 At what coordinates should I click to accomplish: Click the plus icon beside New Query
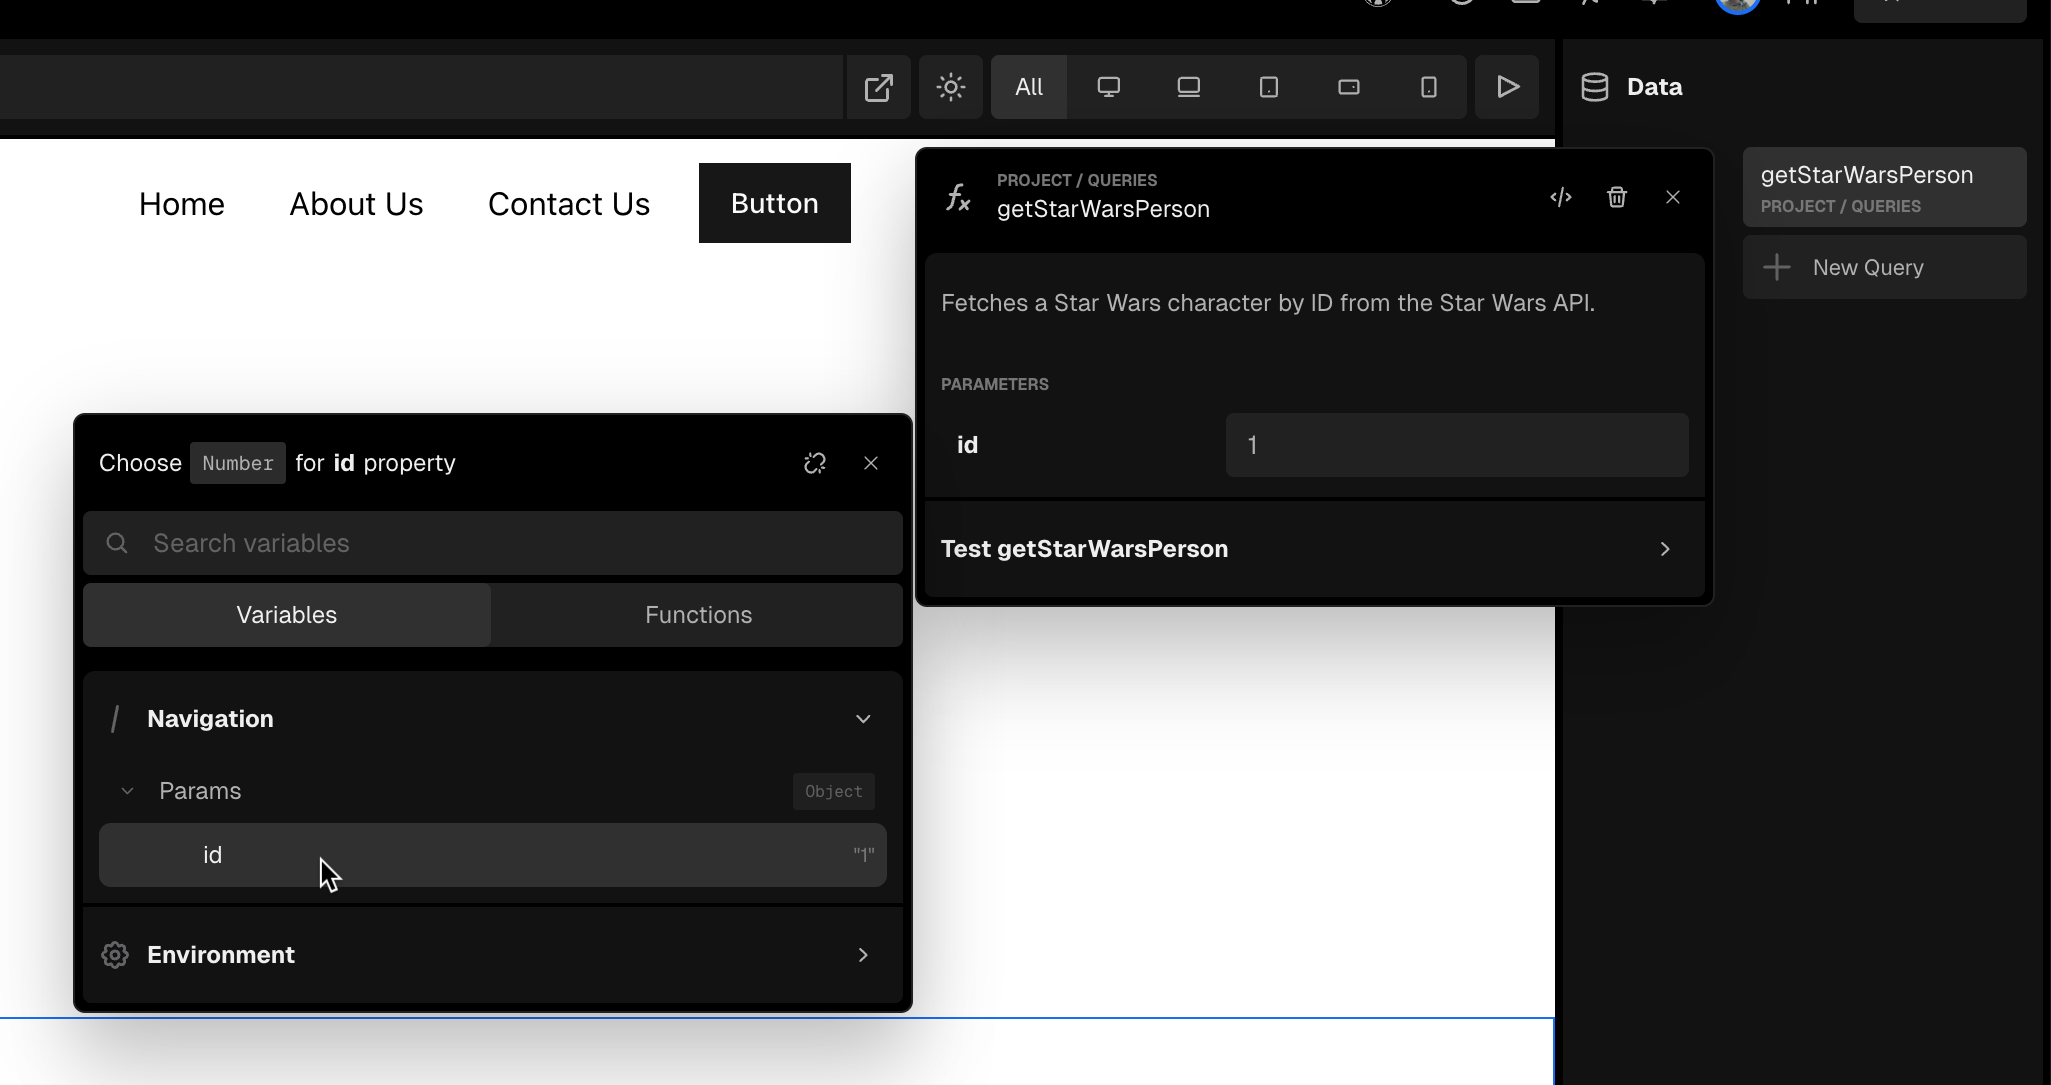[x=1776, y=267]
